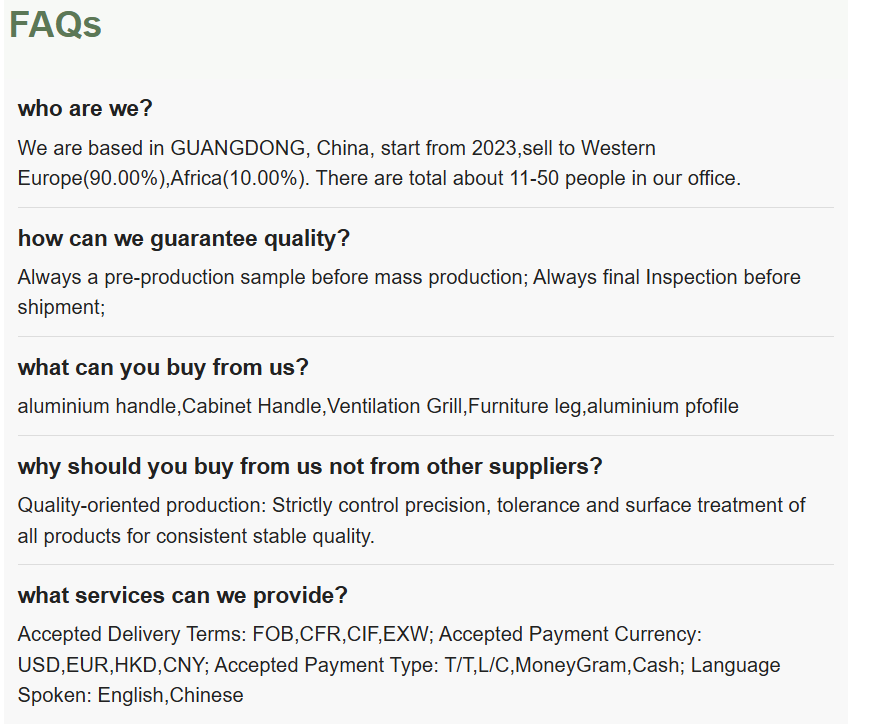Click 'Ventilation Grill' in product list
The image size is (870, 725).
[x=395, y=407]
